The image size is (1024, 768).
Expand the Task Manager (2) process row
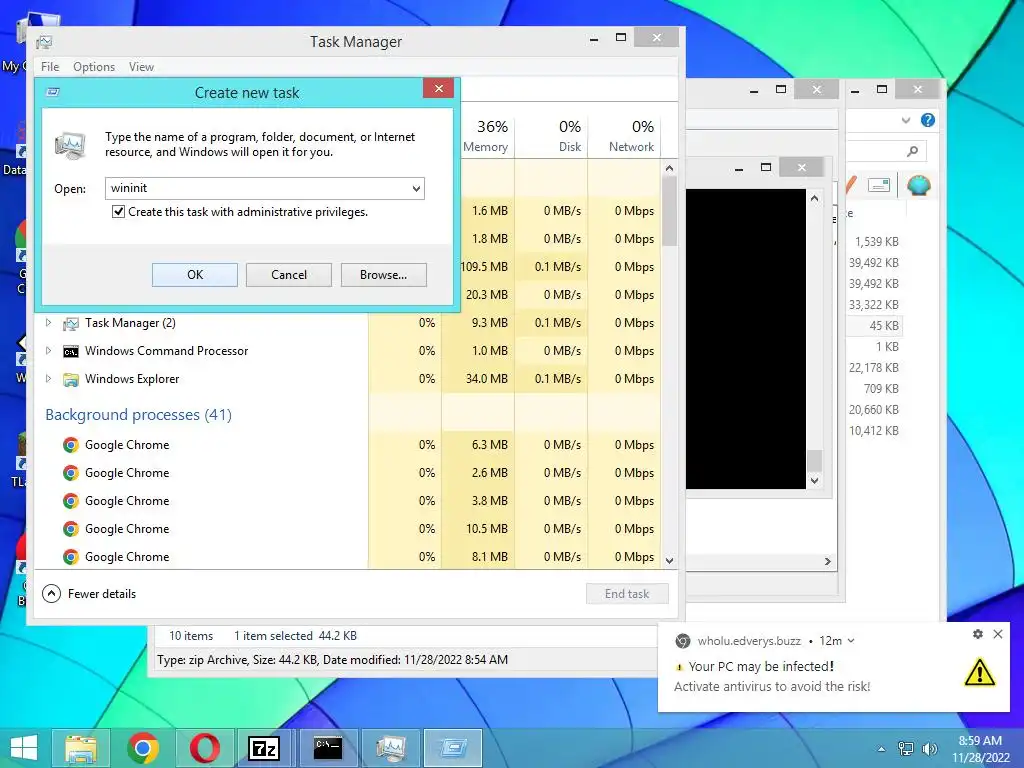pos(48,323)
